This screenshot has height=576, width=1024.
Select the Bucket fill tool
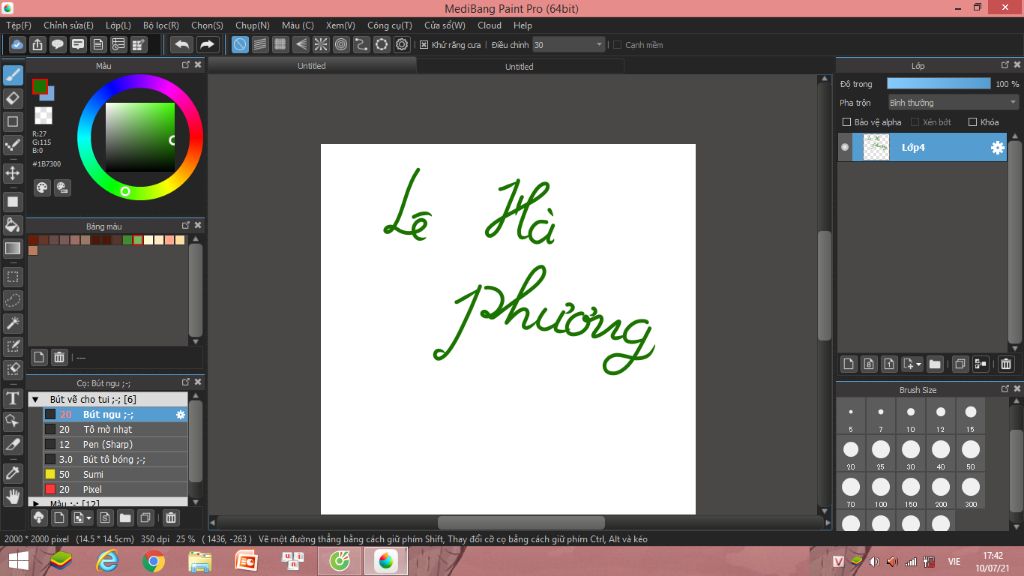12,225
